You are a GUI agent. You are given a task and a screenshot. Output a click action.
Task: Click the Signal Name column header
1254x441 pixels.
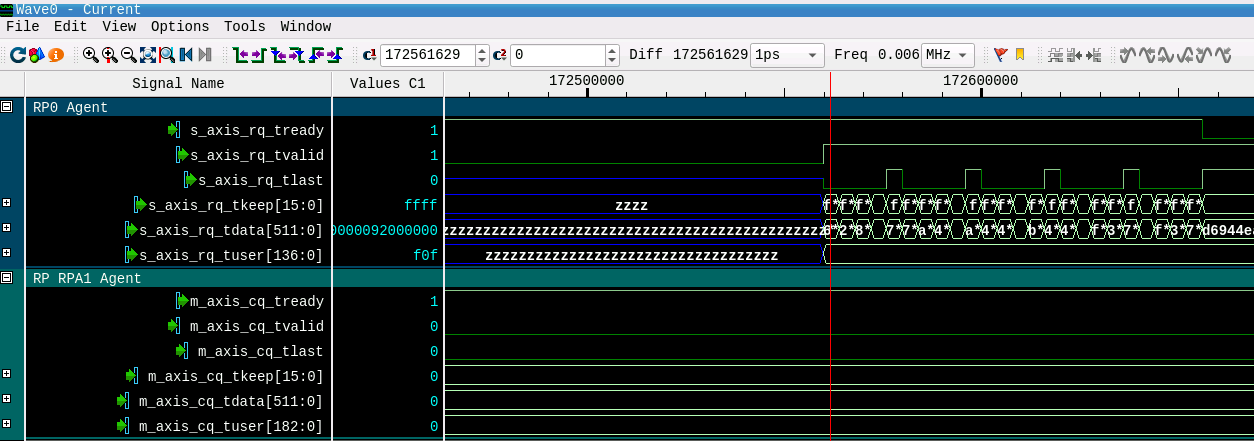(x=178, y=83)
